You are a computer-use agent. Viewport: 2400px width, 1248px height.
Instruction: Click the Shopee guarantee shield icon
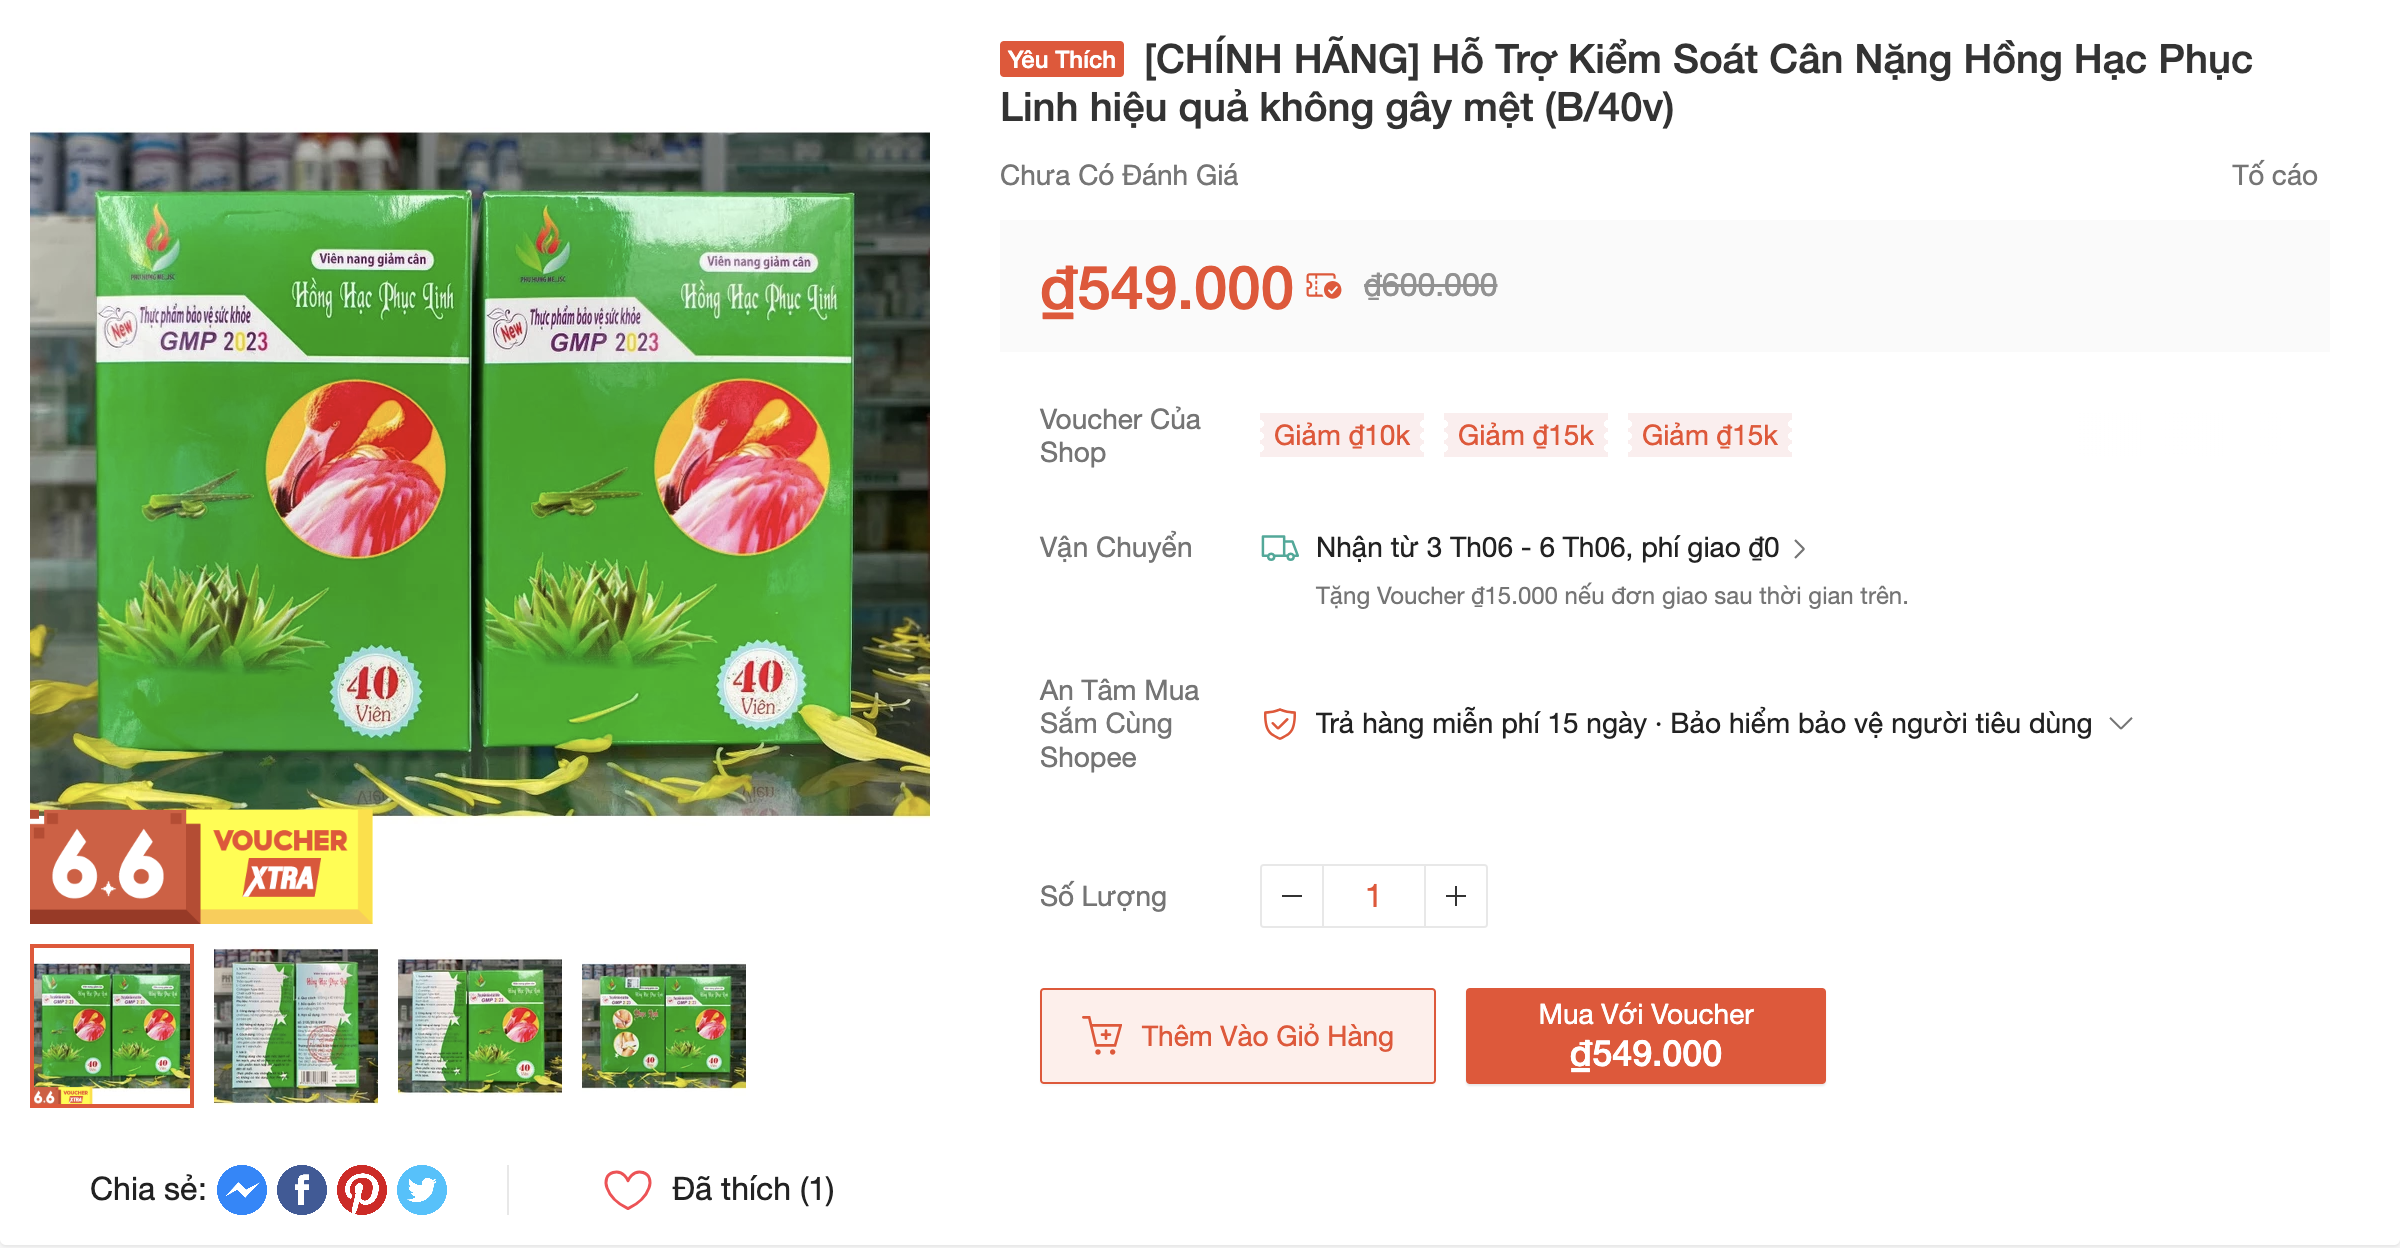[x=1279, y=723]
